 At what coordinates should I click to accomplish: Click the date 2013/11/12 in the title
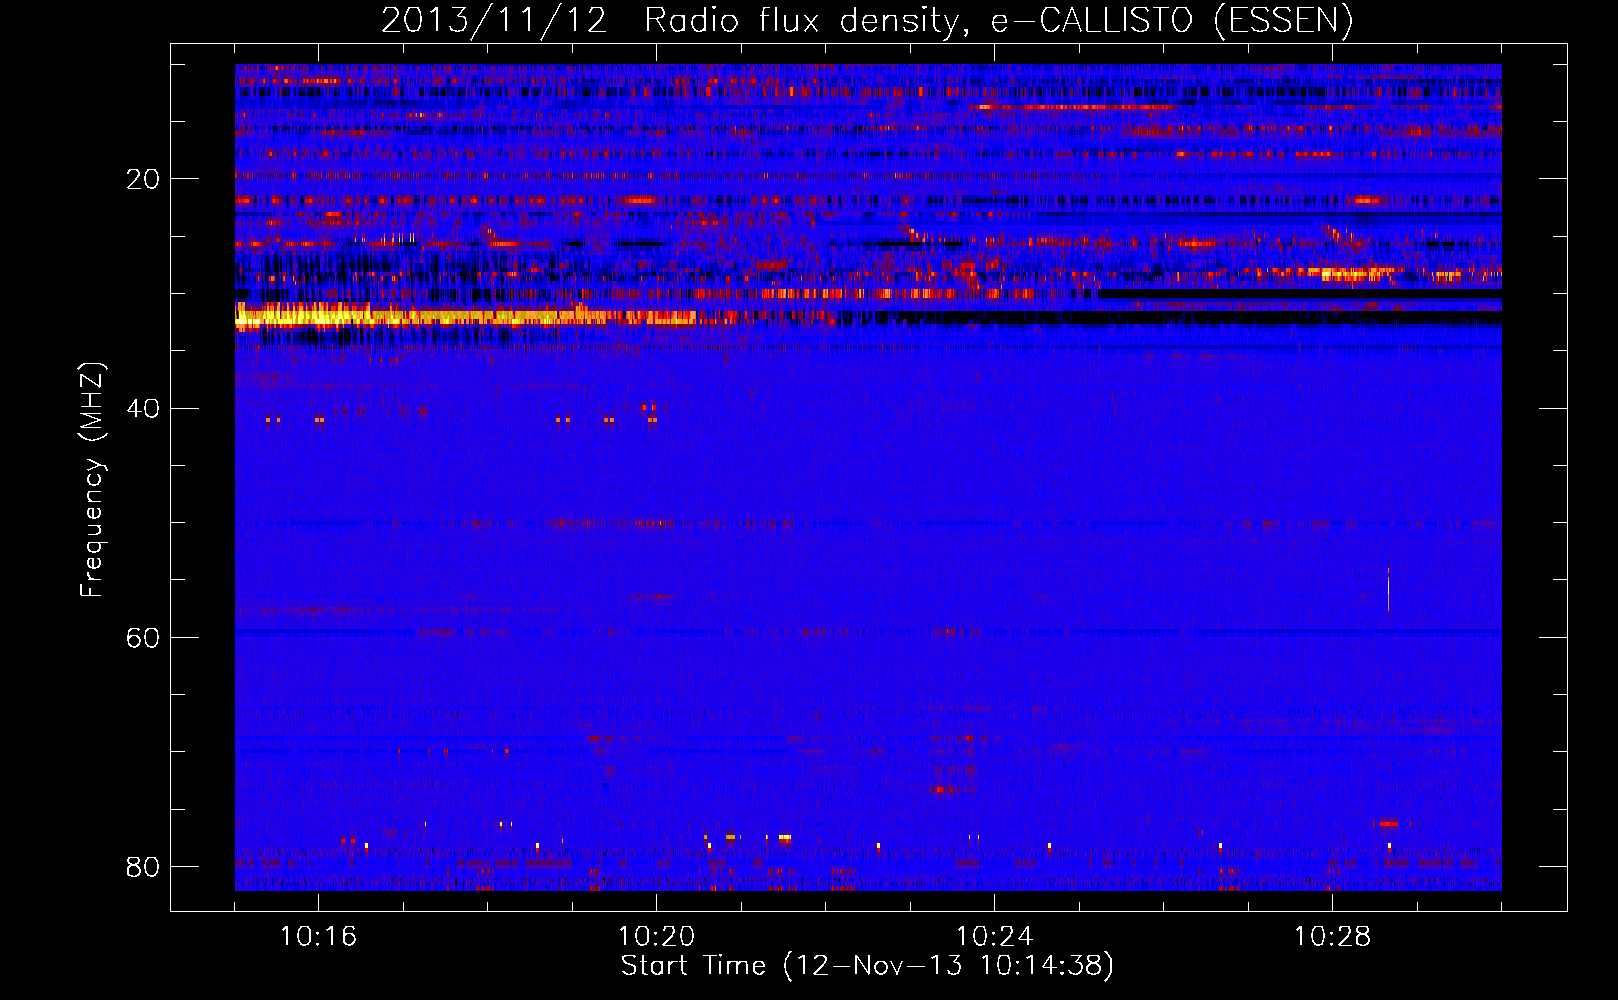494,21
